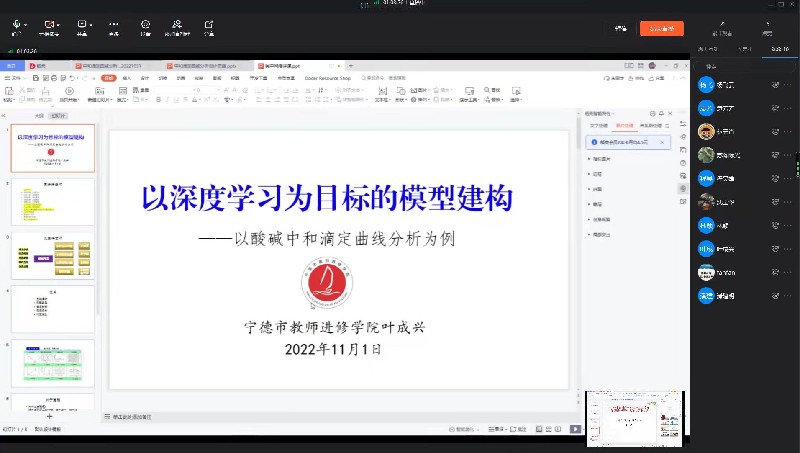Click the Format Painter brush icon
Screen dimensions: 800x453
coord(45,91)
